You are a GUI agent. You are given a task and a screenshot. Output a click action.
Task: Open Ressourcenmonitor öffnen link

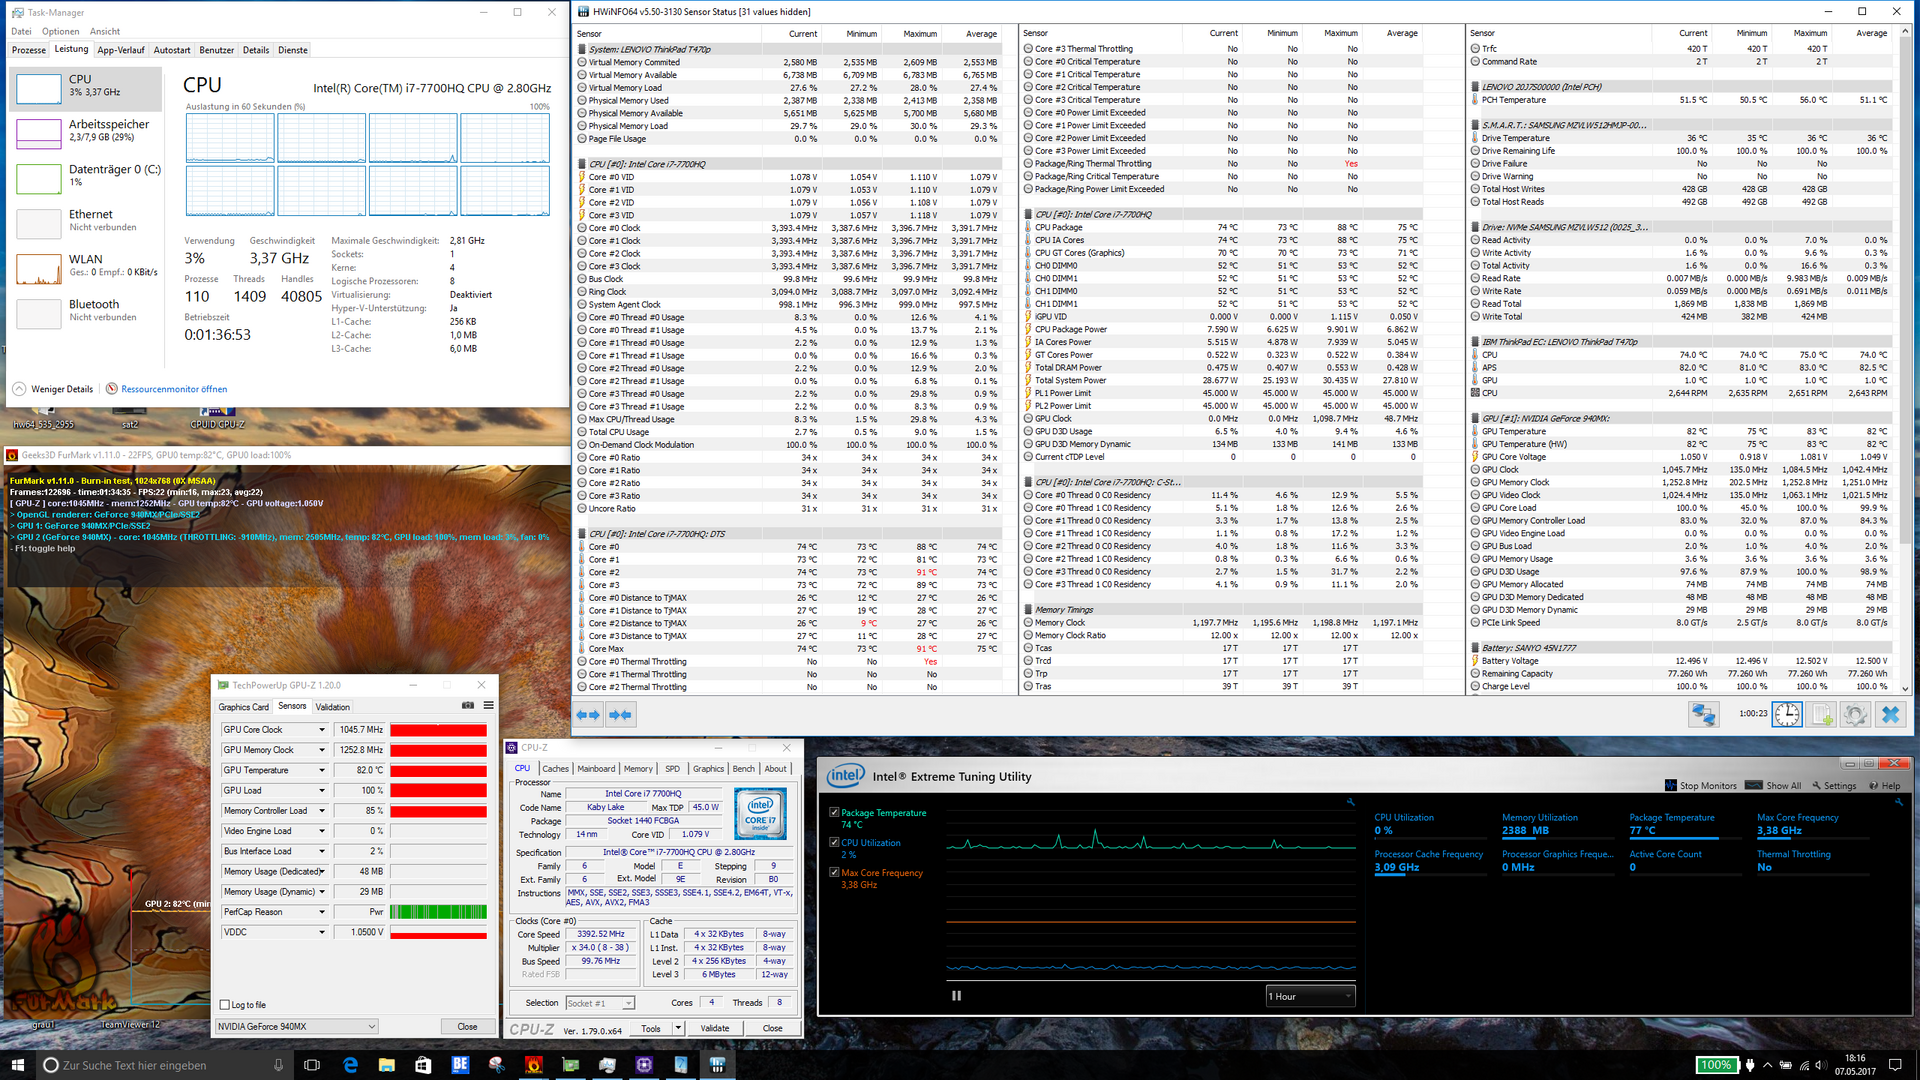click(x=174, y=389)
